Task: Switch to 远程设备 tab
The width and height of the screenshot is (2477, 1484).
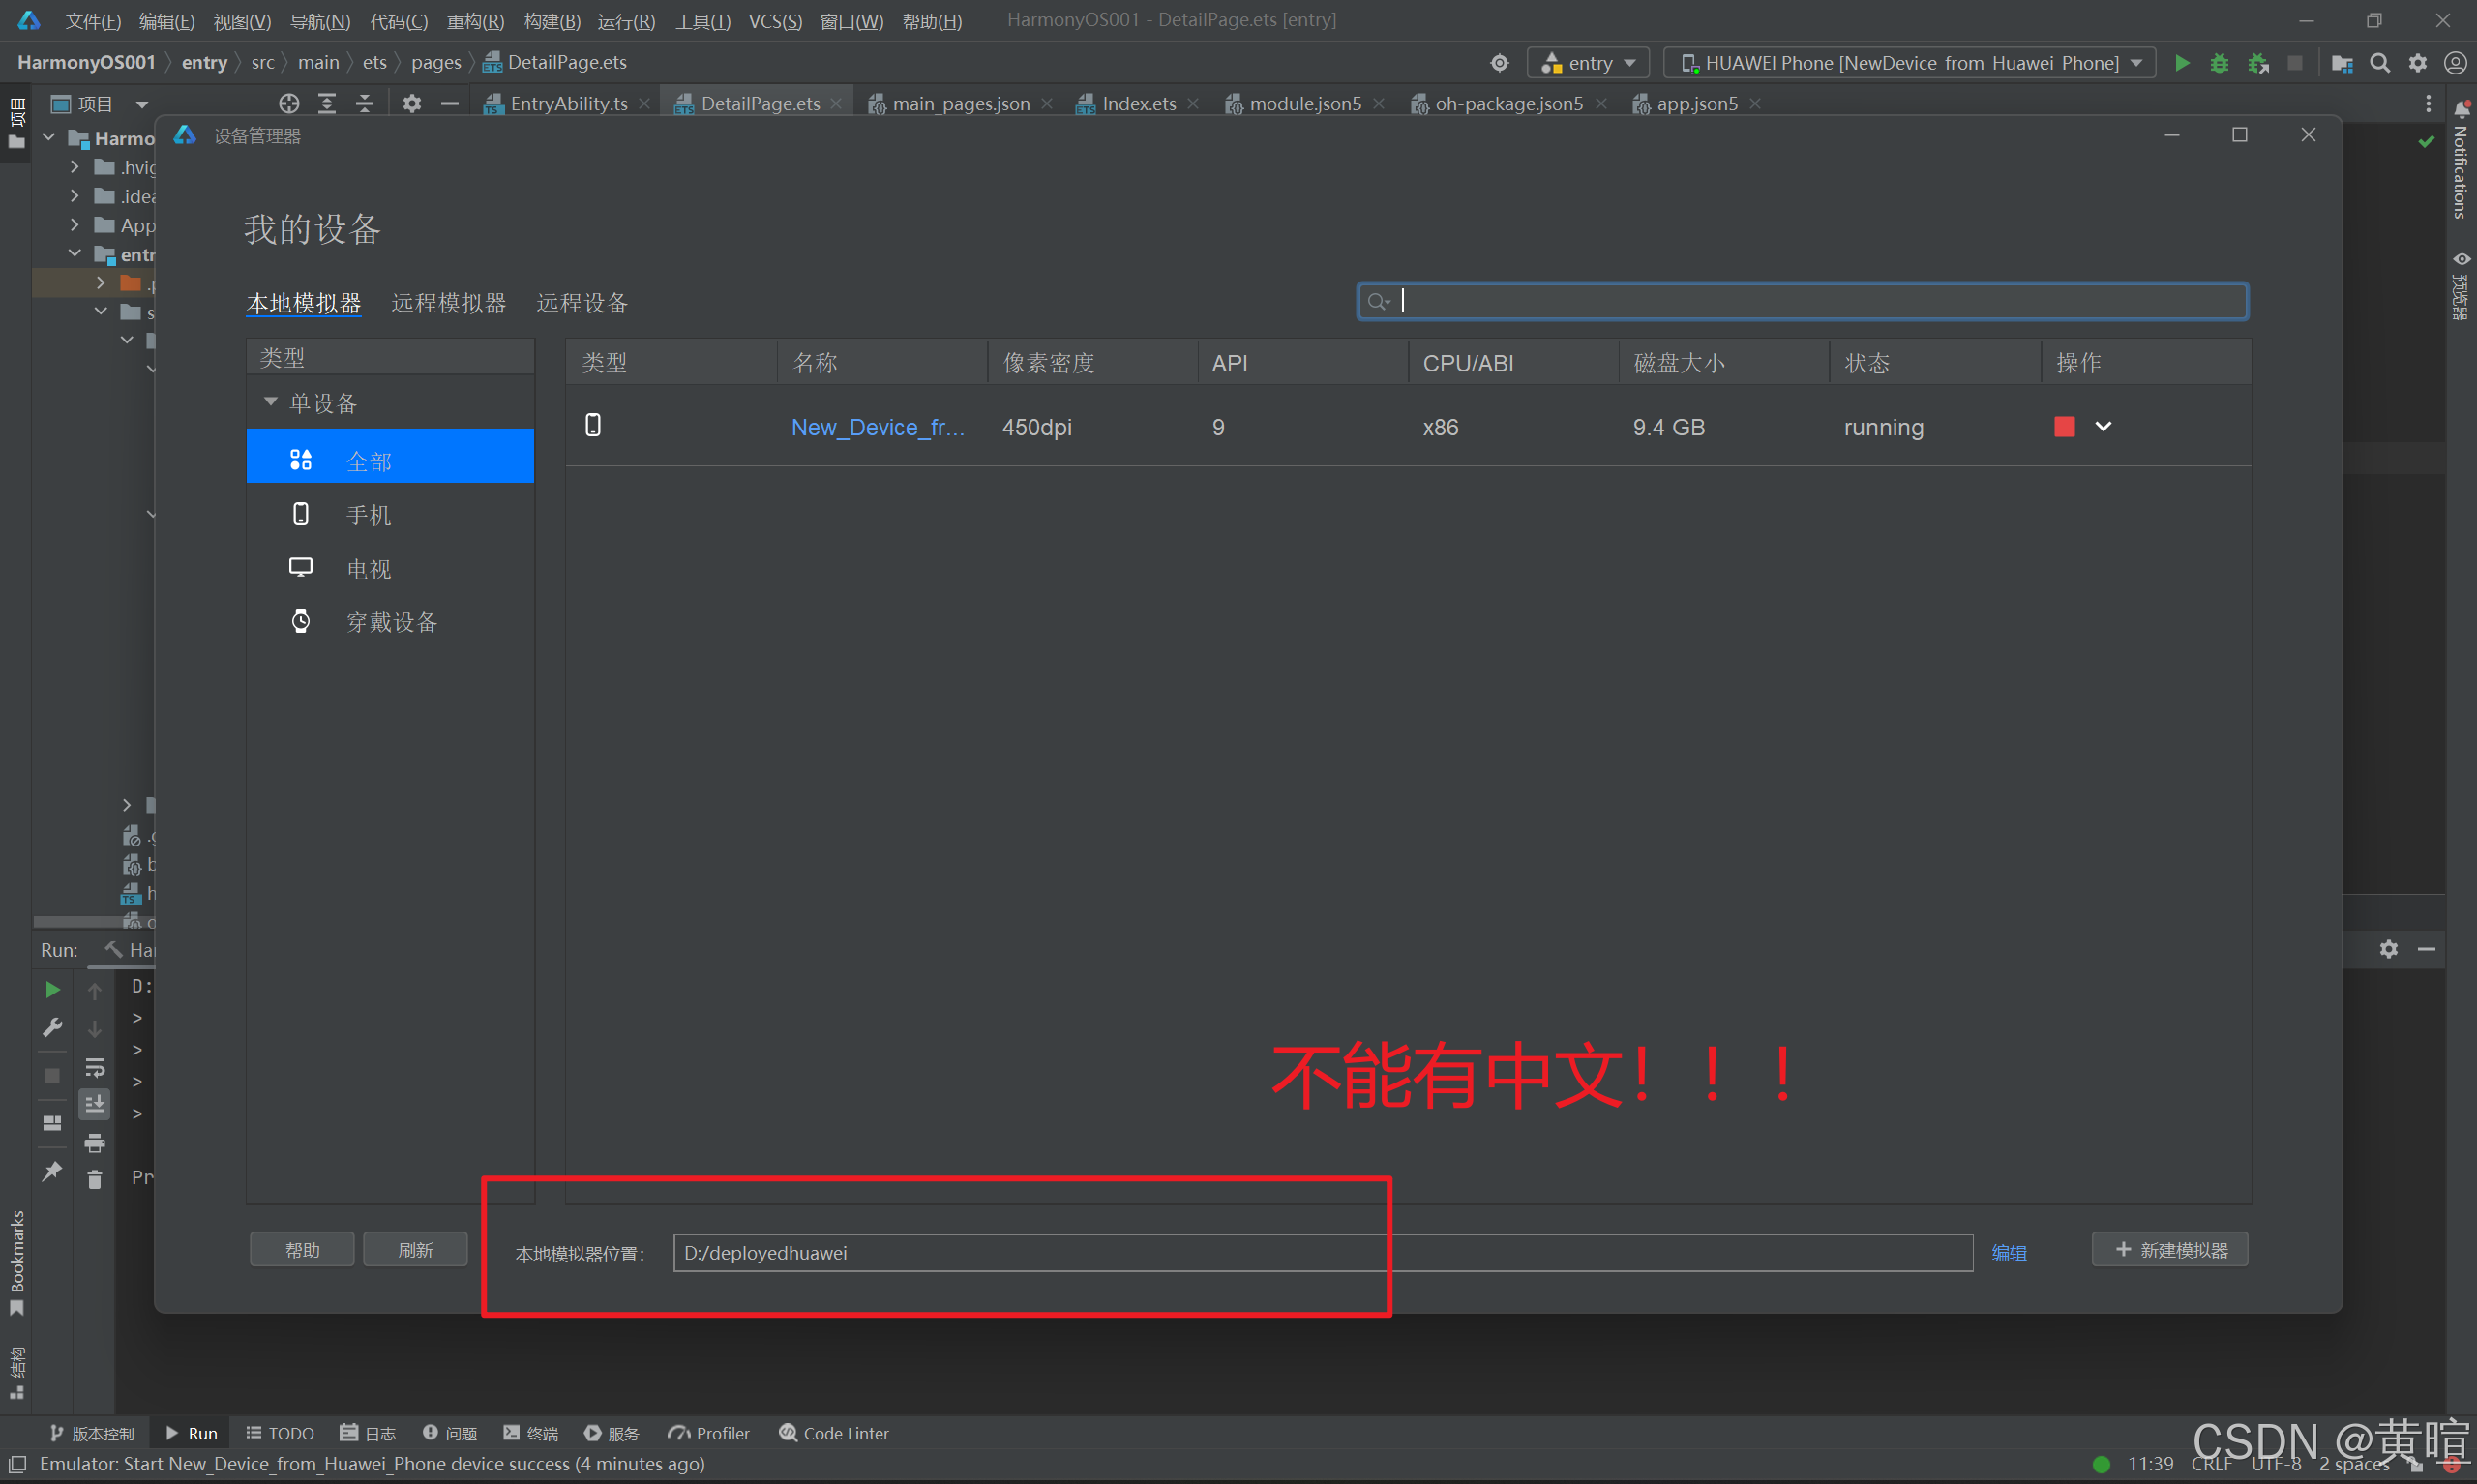Action: point(582,303)
